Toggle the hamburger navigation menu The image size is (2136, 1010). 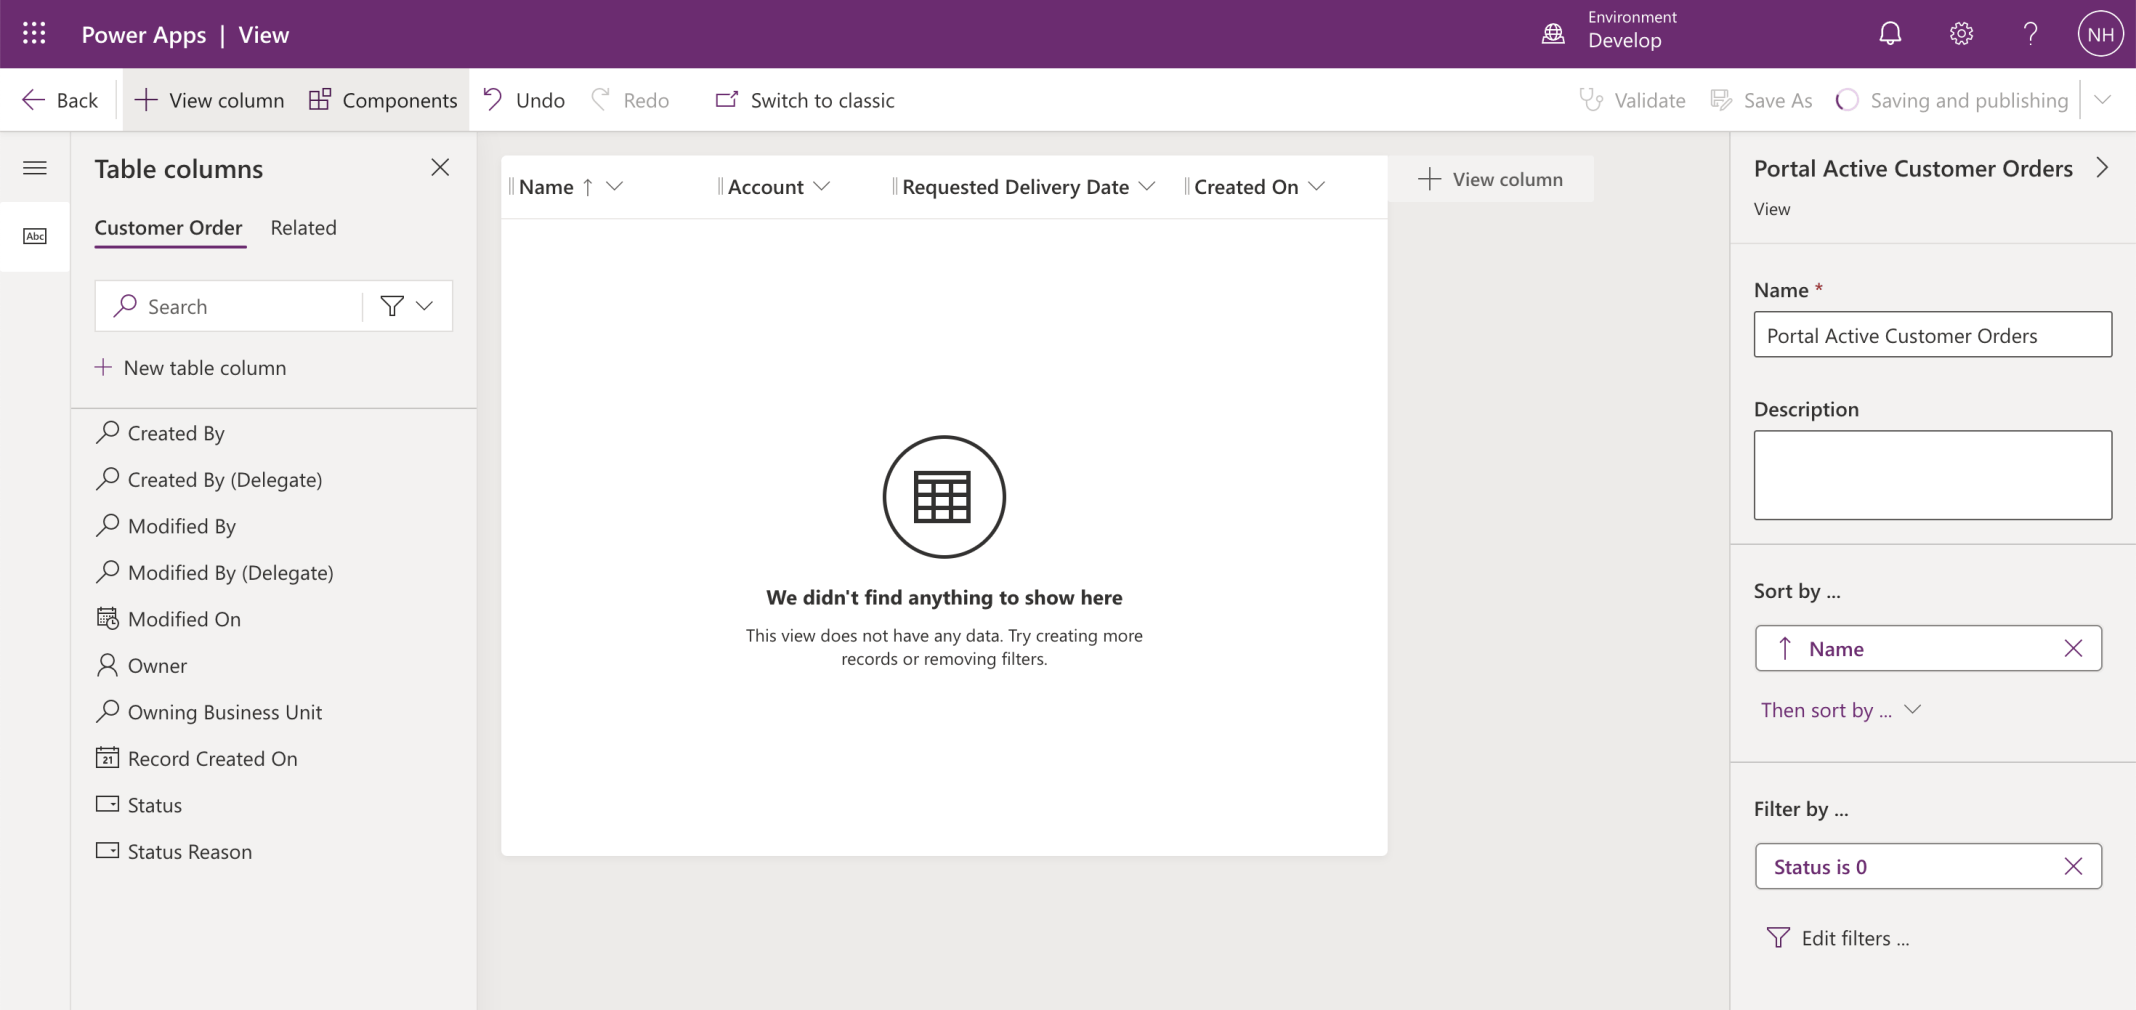coord(35,168)
